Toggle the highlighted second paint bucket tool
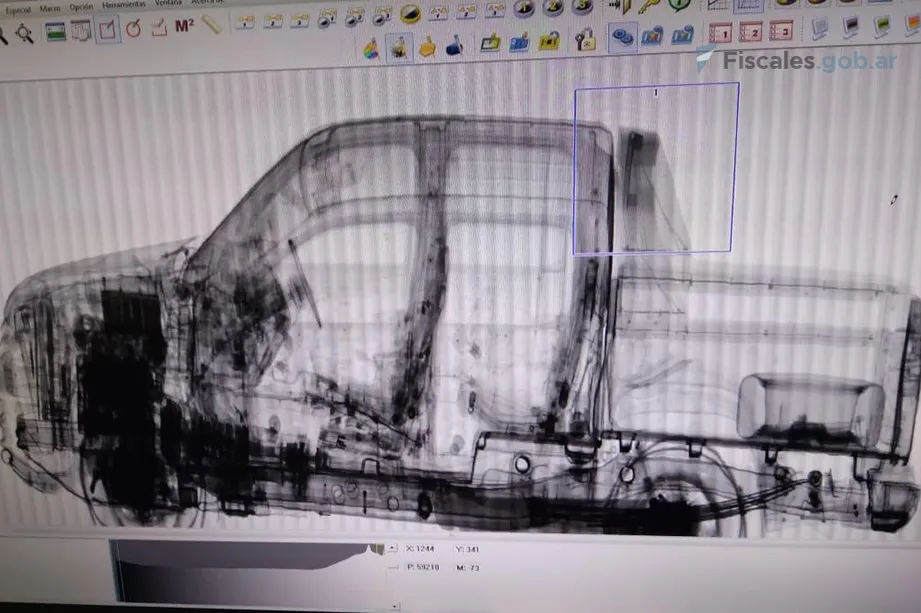Viewport: 921px width, 613px height. pyautogui.click(x=399, y=47)
